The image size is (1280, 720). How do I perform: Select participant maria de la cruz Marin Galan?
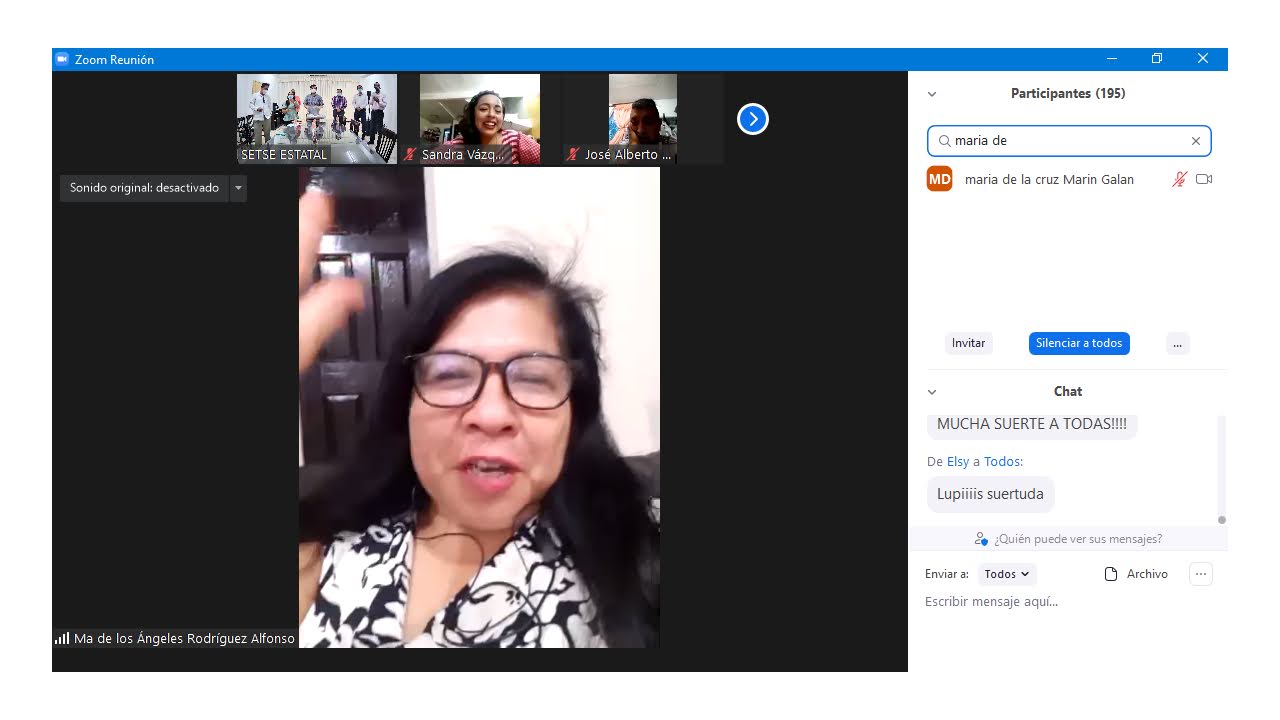point(1071,179)
